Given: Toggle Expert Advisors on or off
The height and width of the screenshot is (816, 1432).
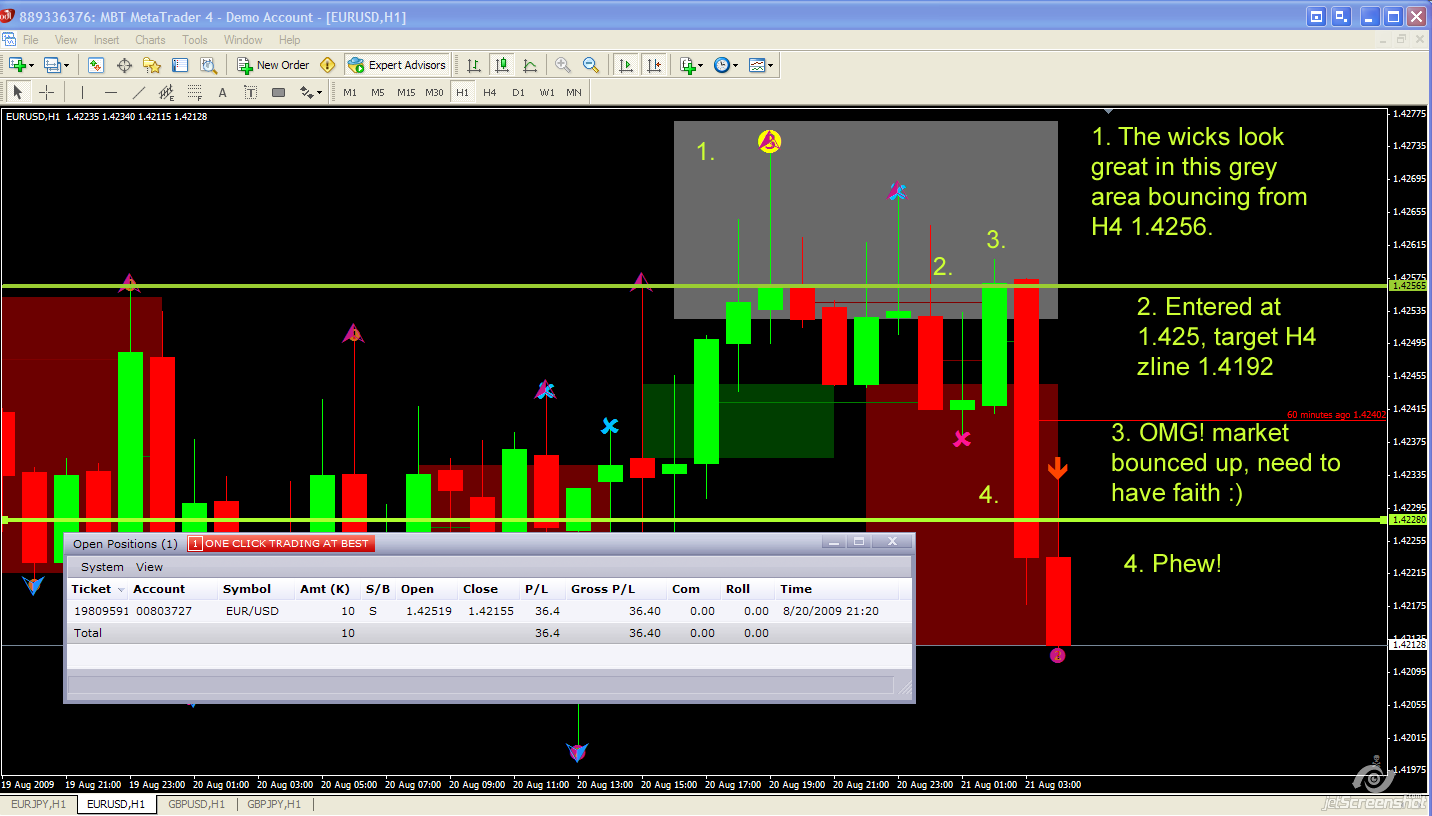Looking at the screenshot, I should [398, 65].
